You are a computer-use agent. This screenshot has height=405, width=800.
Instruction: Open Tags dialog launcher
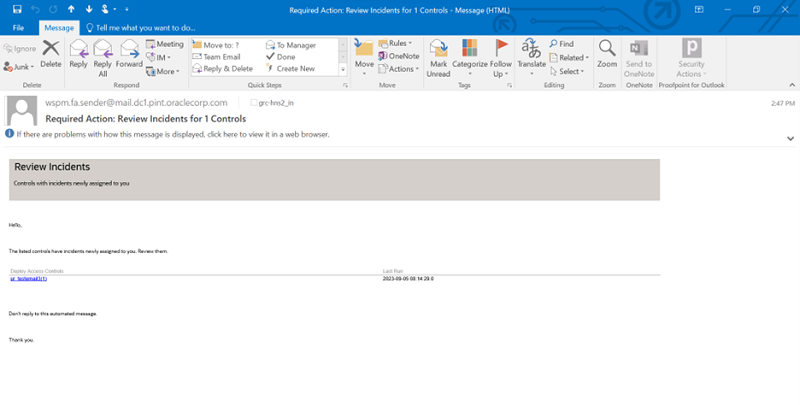coord(509,85)
